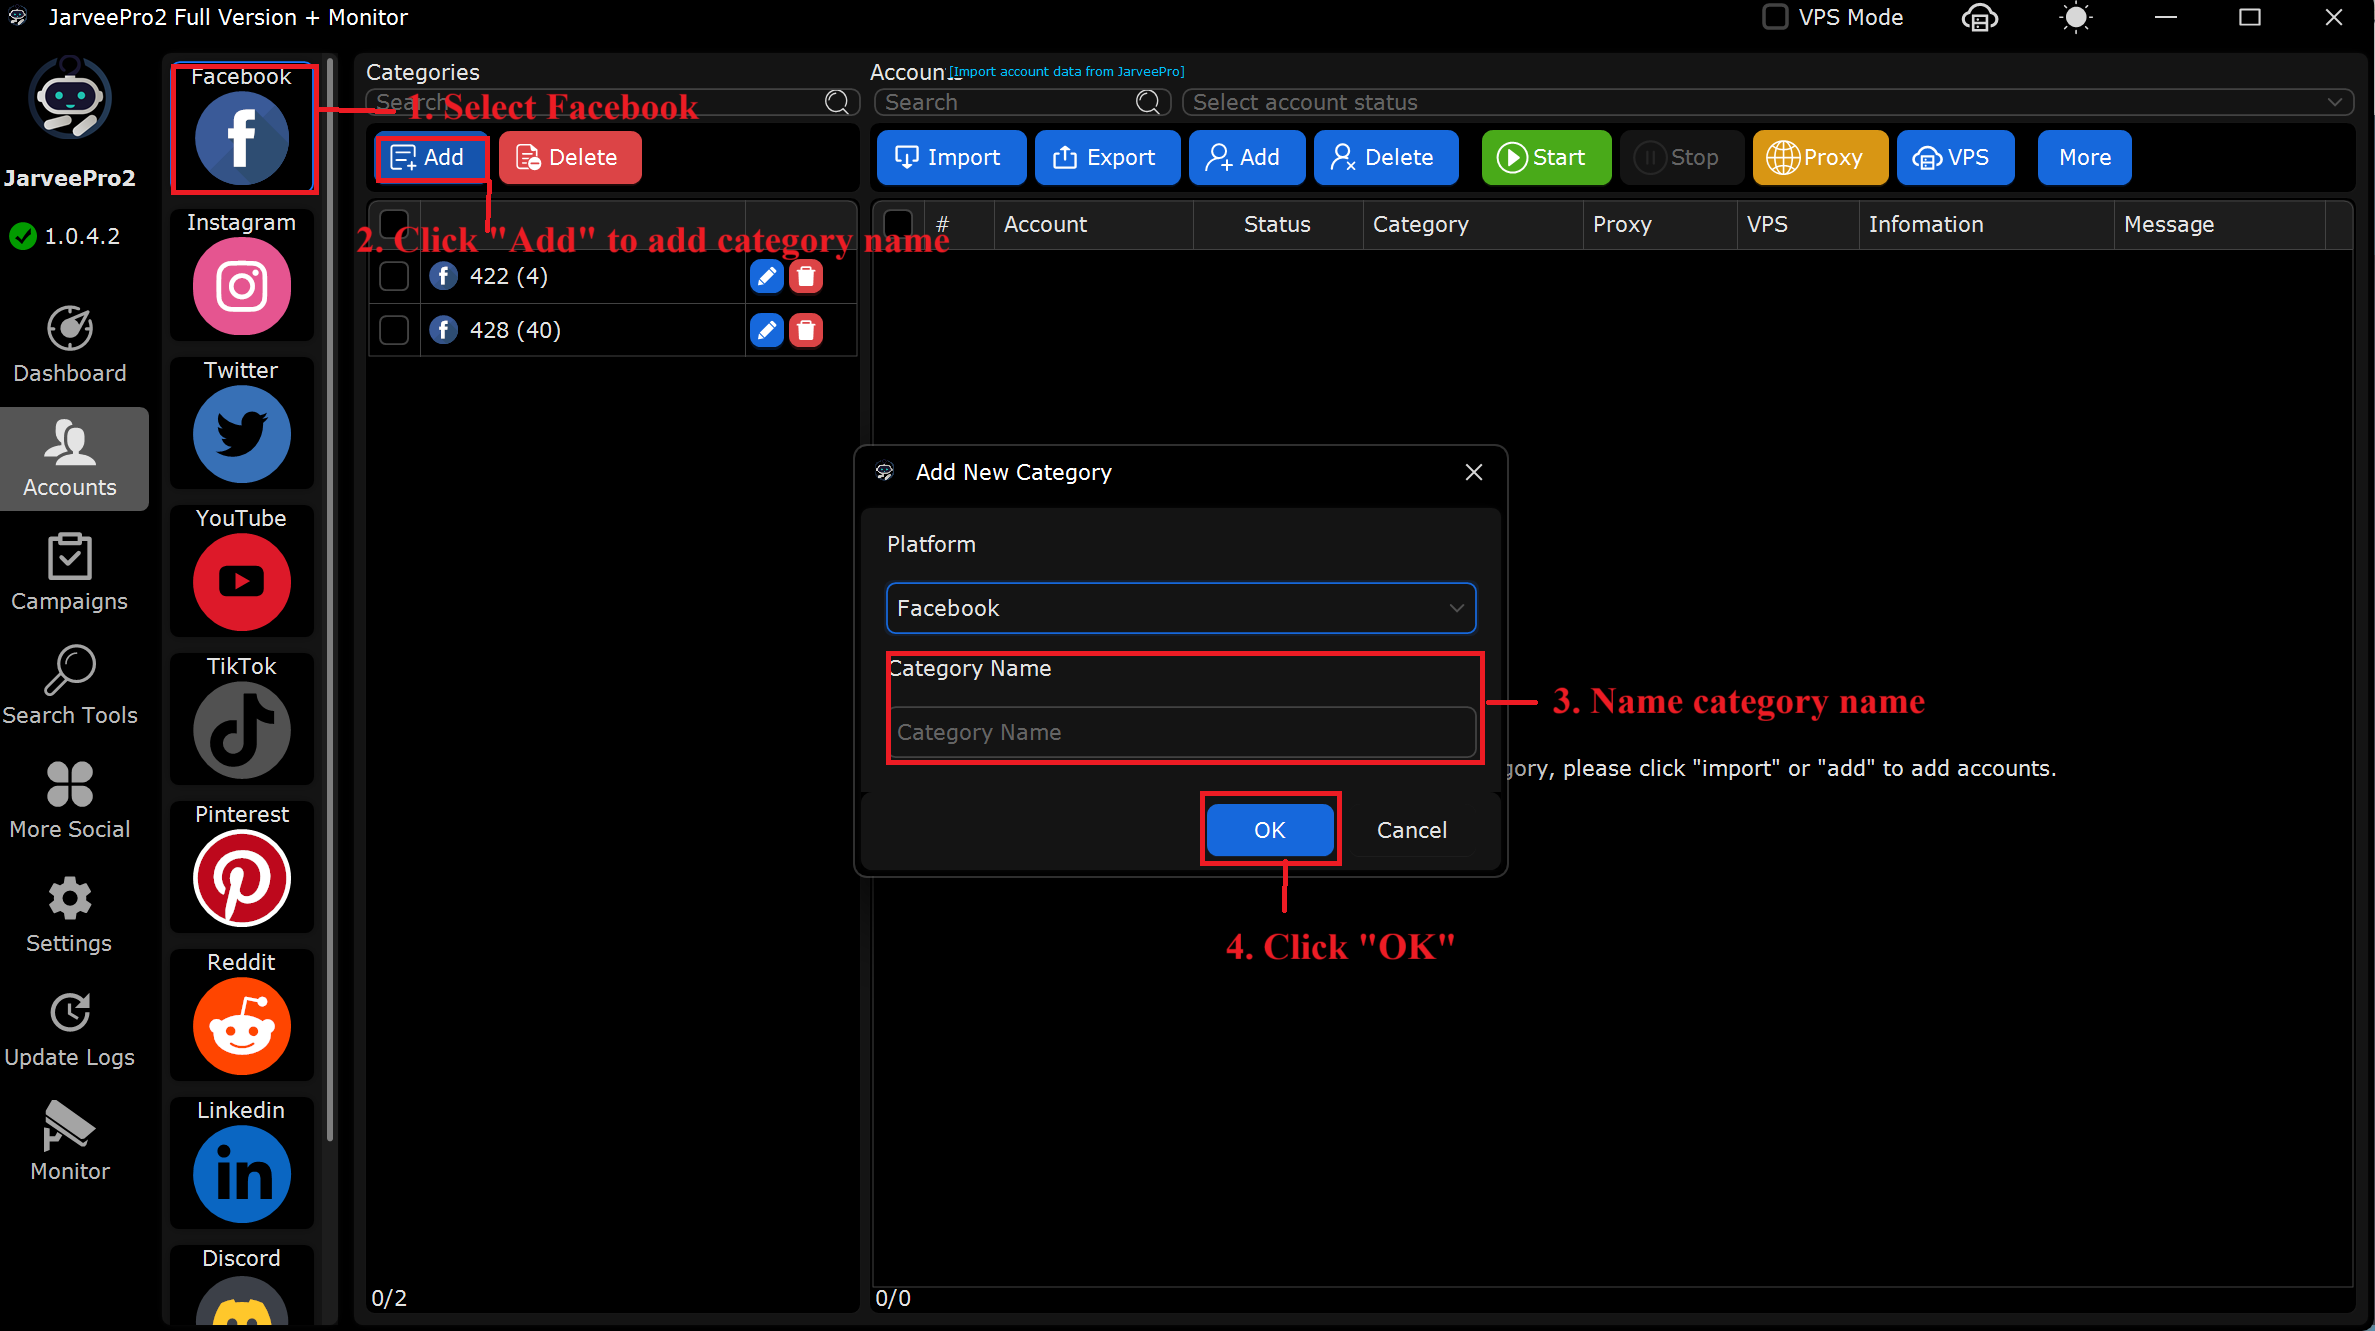Select the TikTok platform icon
The height and width of the screenshot is (1331, 2375).
pyautogui.click(x=242, y=730)
